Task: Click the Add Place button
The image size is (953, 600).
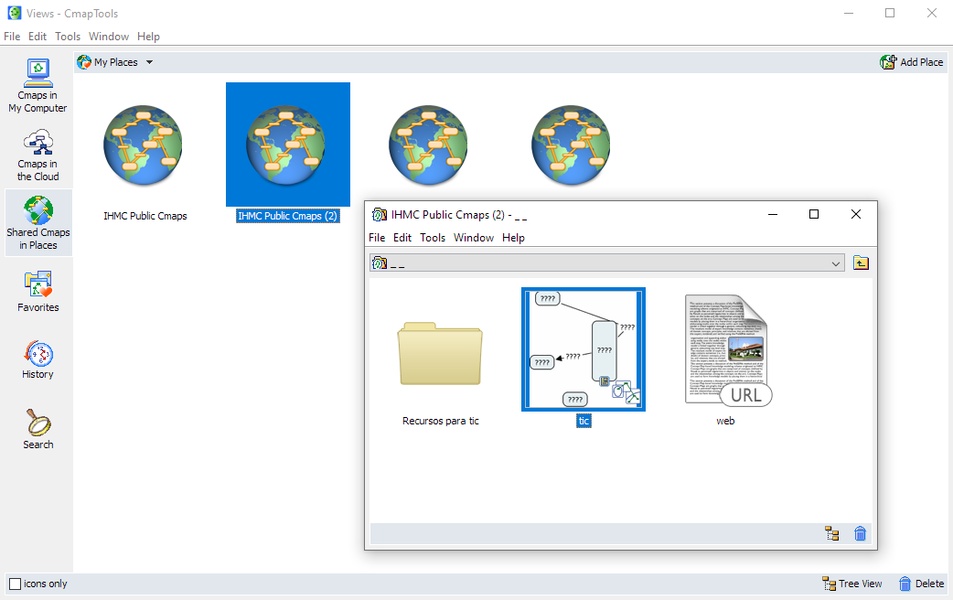Action: [x=911, y=62]
